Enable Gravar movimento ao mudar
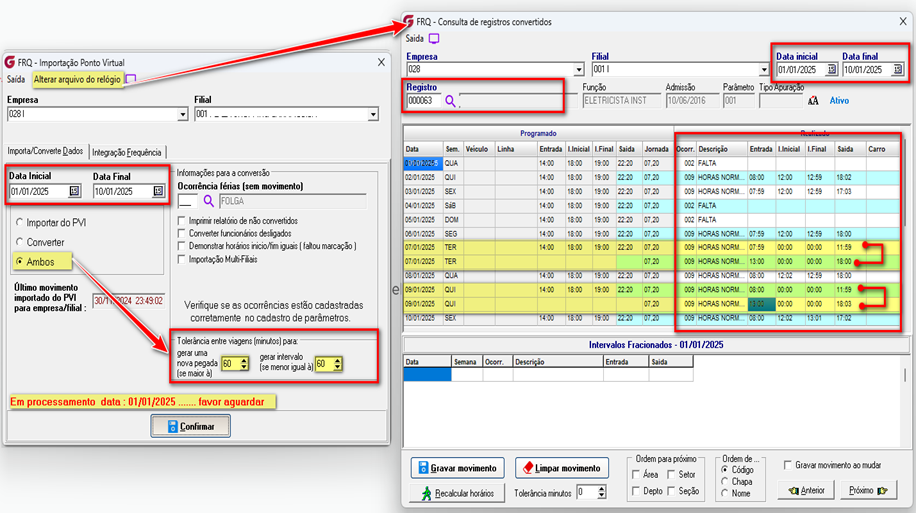Image resolution: width=916 pixels, height=513 pixels. click(x=788, y=465)
